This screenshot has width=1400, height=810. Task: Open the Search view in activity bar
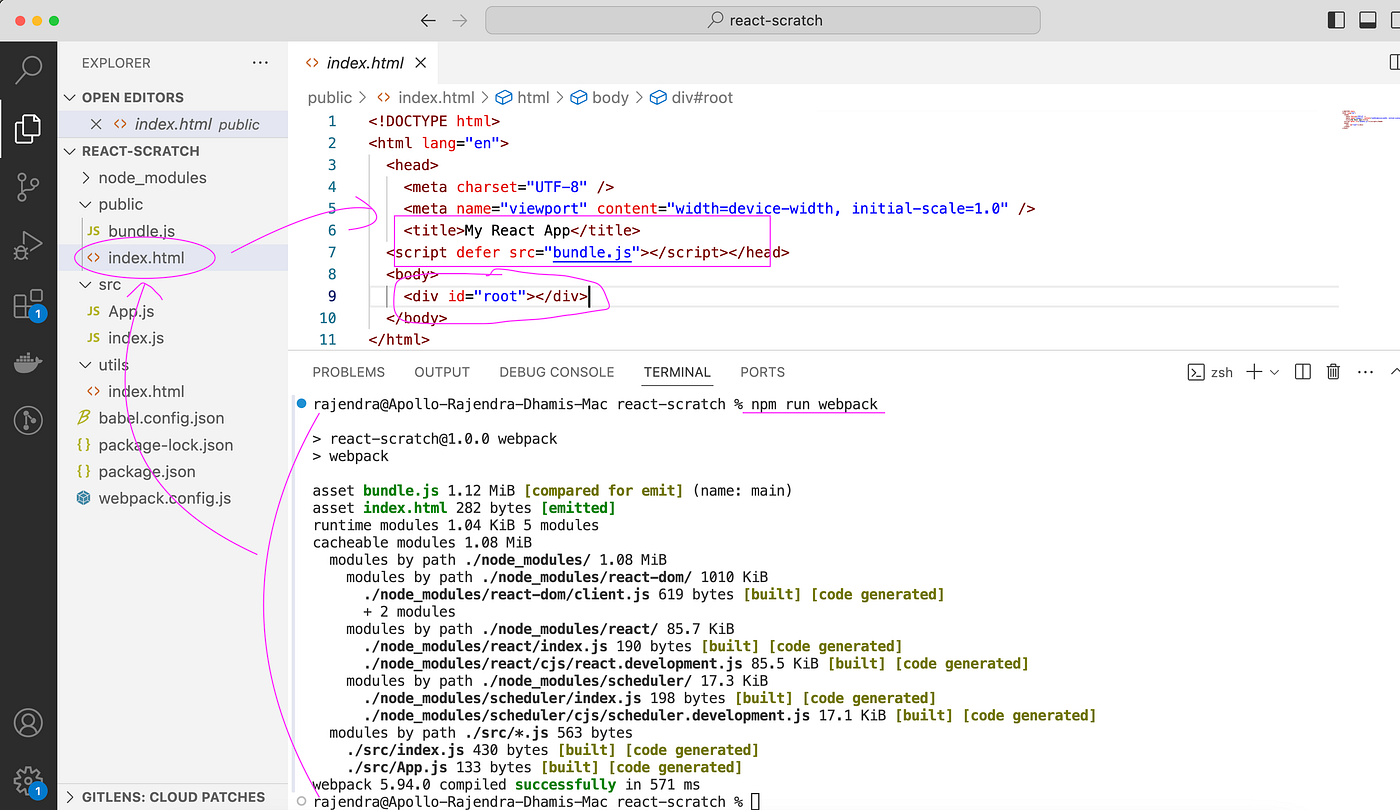[x=29, y=69]
